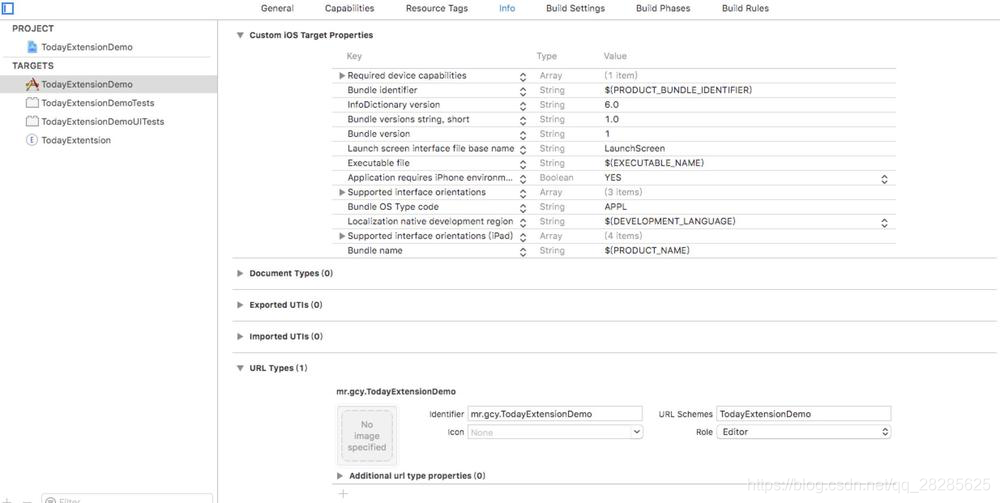Viewport: 1000px width, 503px height.
Task: Click the $(PRODUCT_NAME) value
Action: pyautogui.click(x=647, y=251)
